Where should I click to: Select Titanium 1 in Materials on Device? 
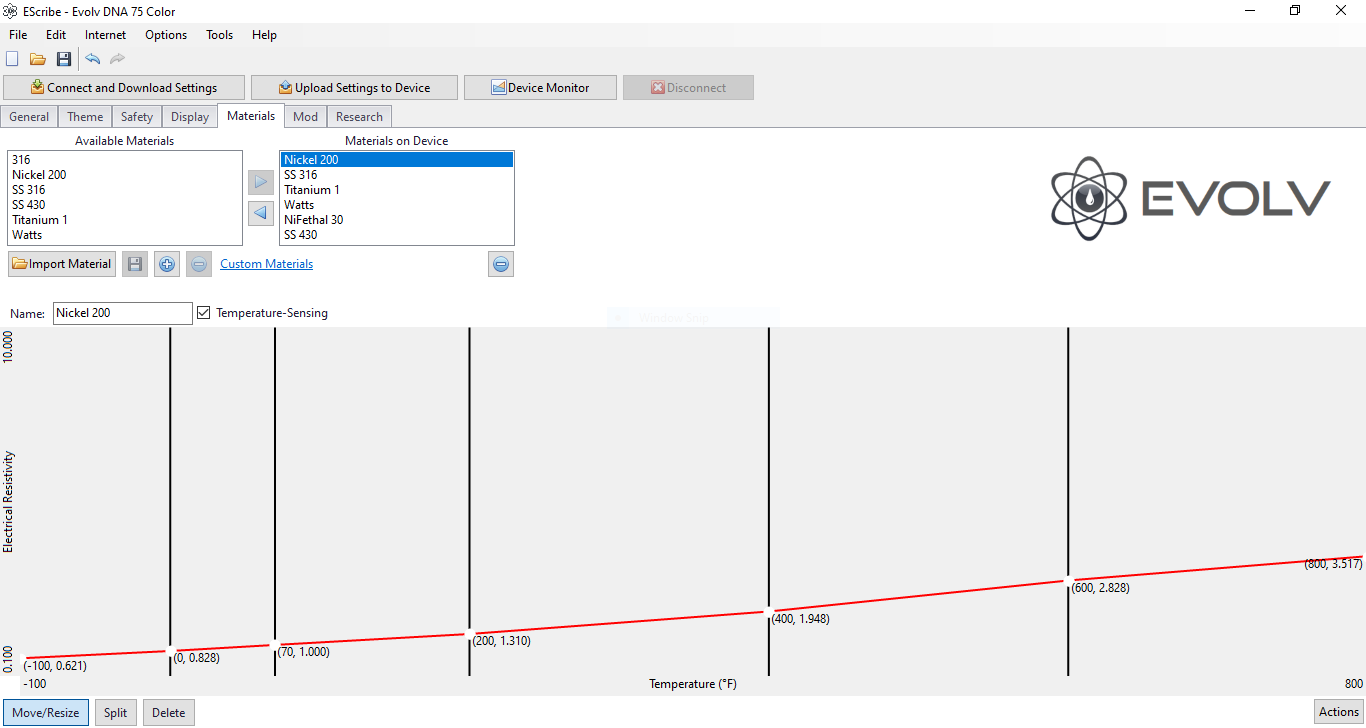click(312, 190)
